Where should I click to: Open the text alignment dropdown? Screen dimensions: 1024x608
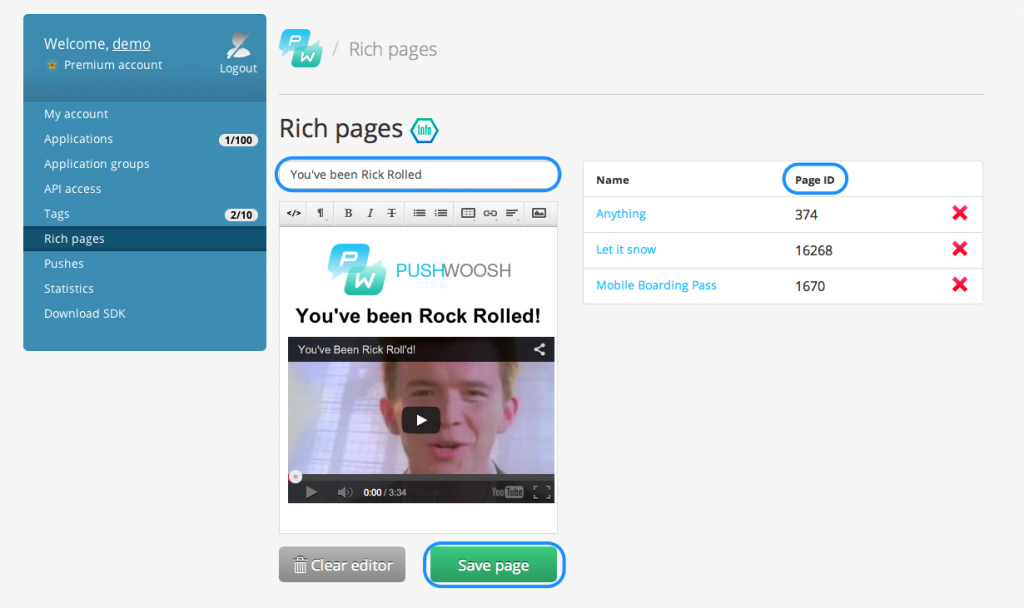tap(512, 213)
